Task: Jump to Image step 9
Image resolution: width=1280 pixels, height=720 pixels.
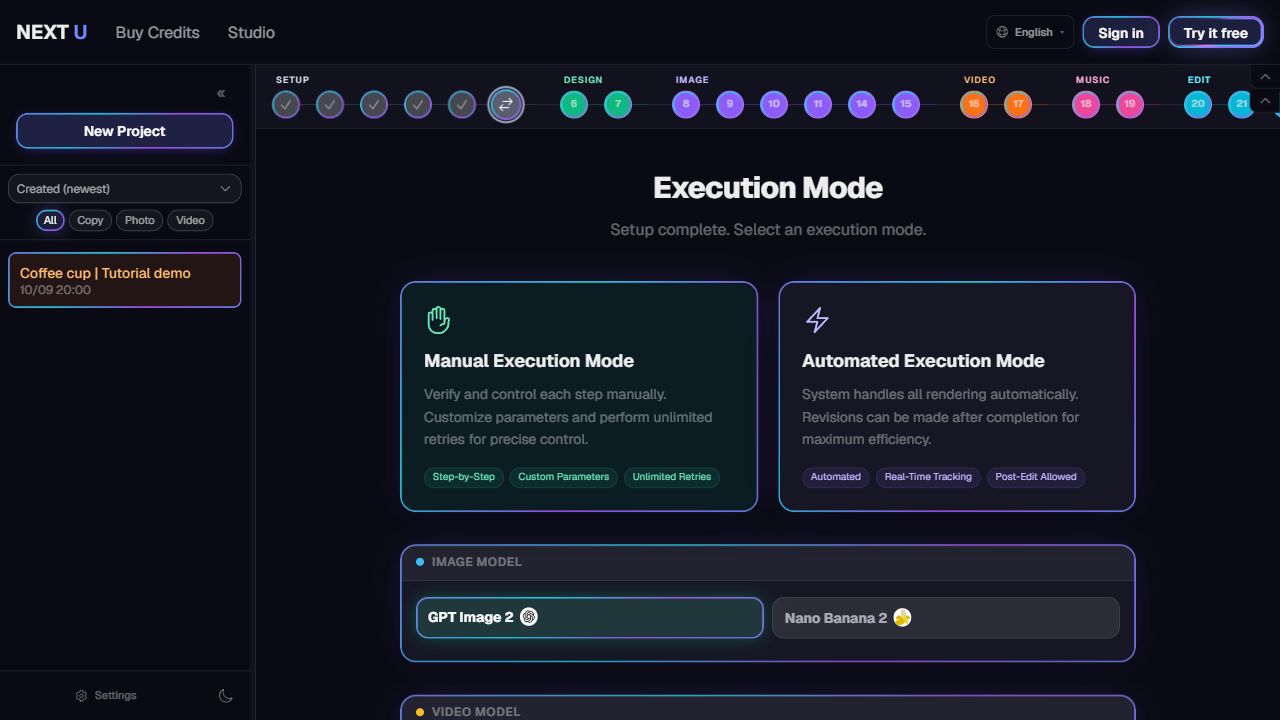Action: (x=730, y=104)
